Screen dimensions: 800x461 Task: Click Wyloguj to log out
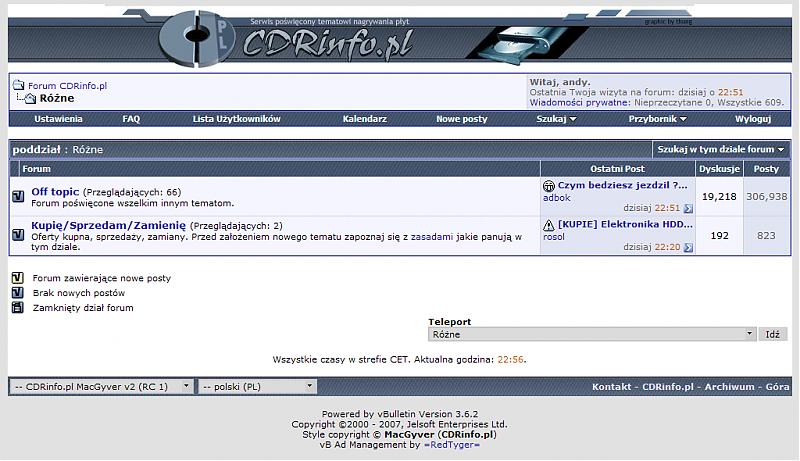click(753, 119)
